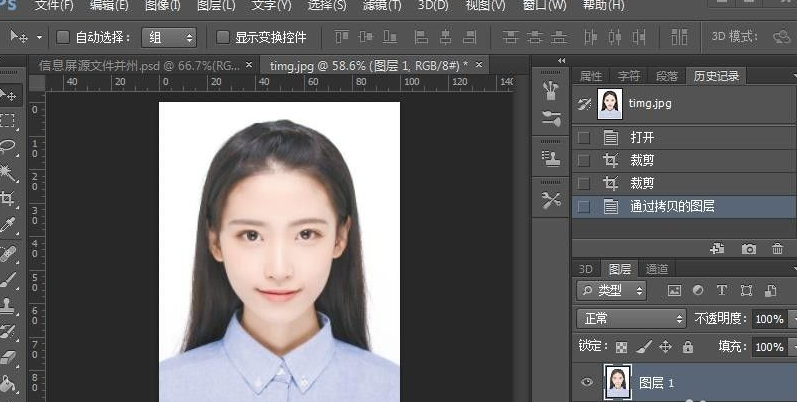Select the Rectangular Marquee tool
797x402 pixels.
(x=7, y=121)
